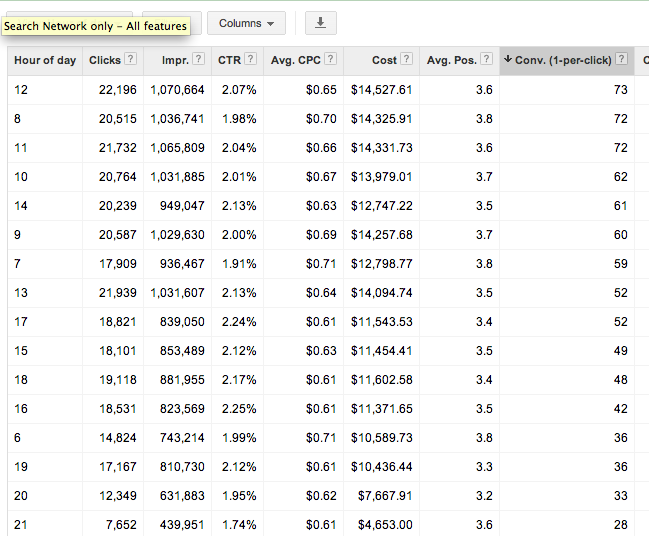Open help icon next to Avg. Pos.
The height and width of the screenshot is (536, 649).
coord(487,59)
